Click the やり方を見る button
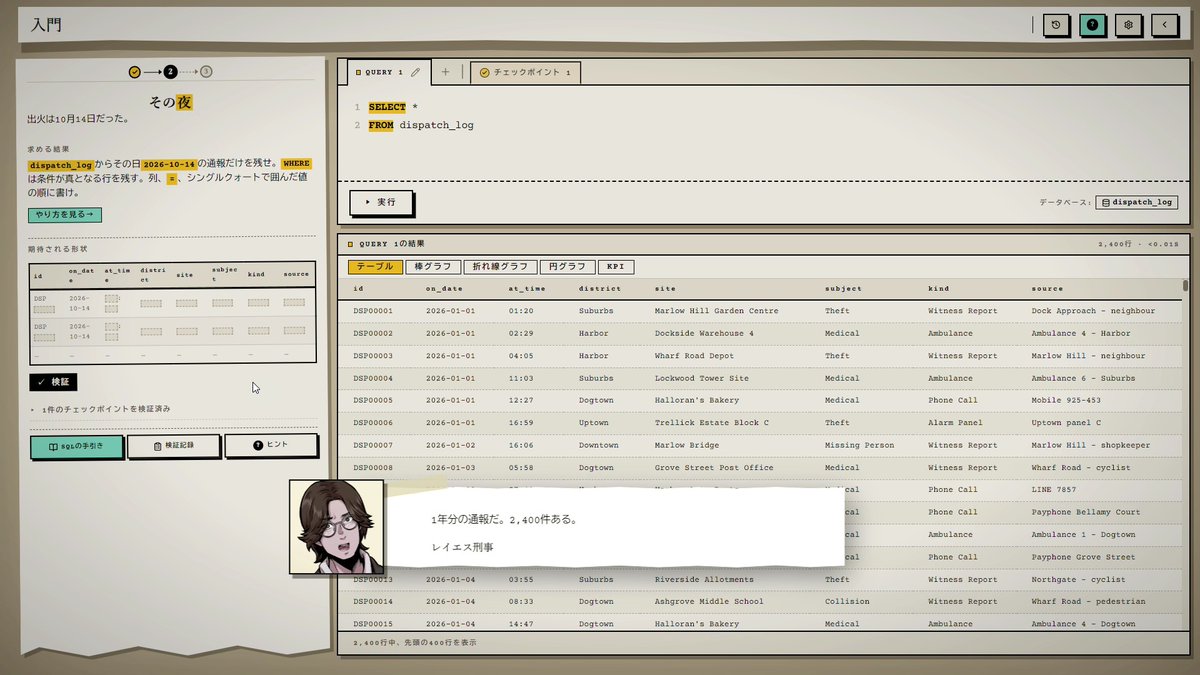Screen dimensions: 1200x675 [65, 215]
